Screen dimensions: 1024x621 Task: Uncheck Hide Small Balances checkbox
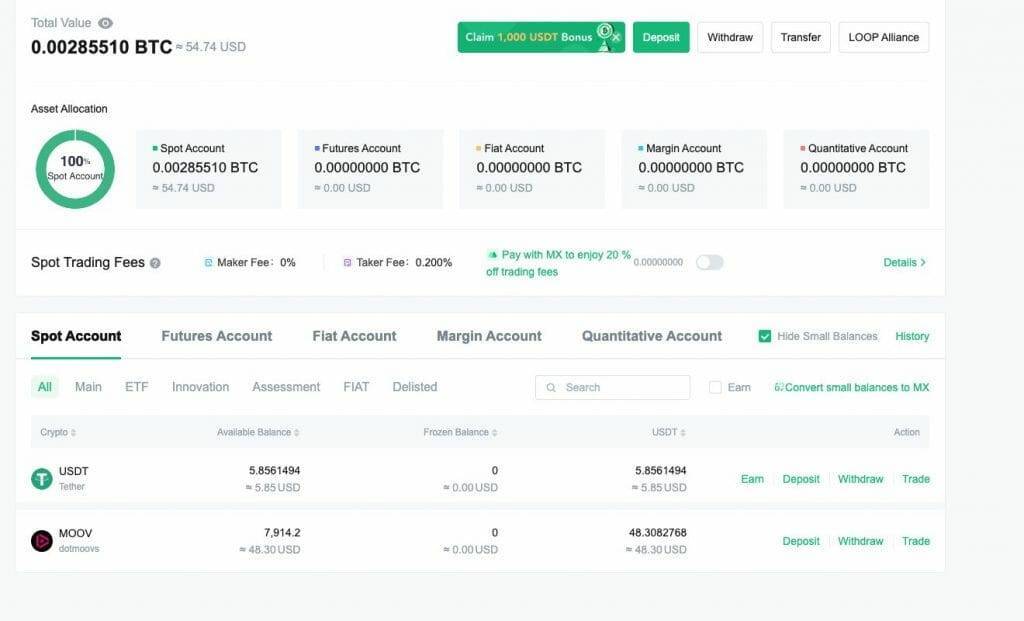pyautogui.click(x=765, y=336)
